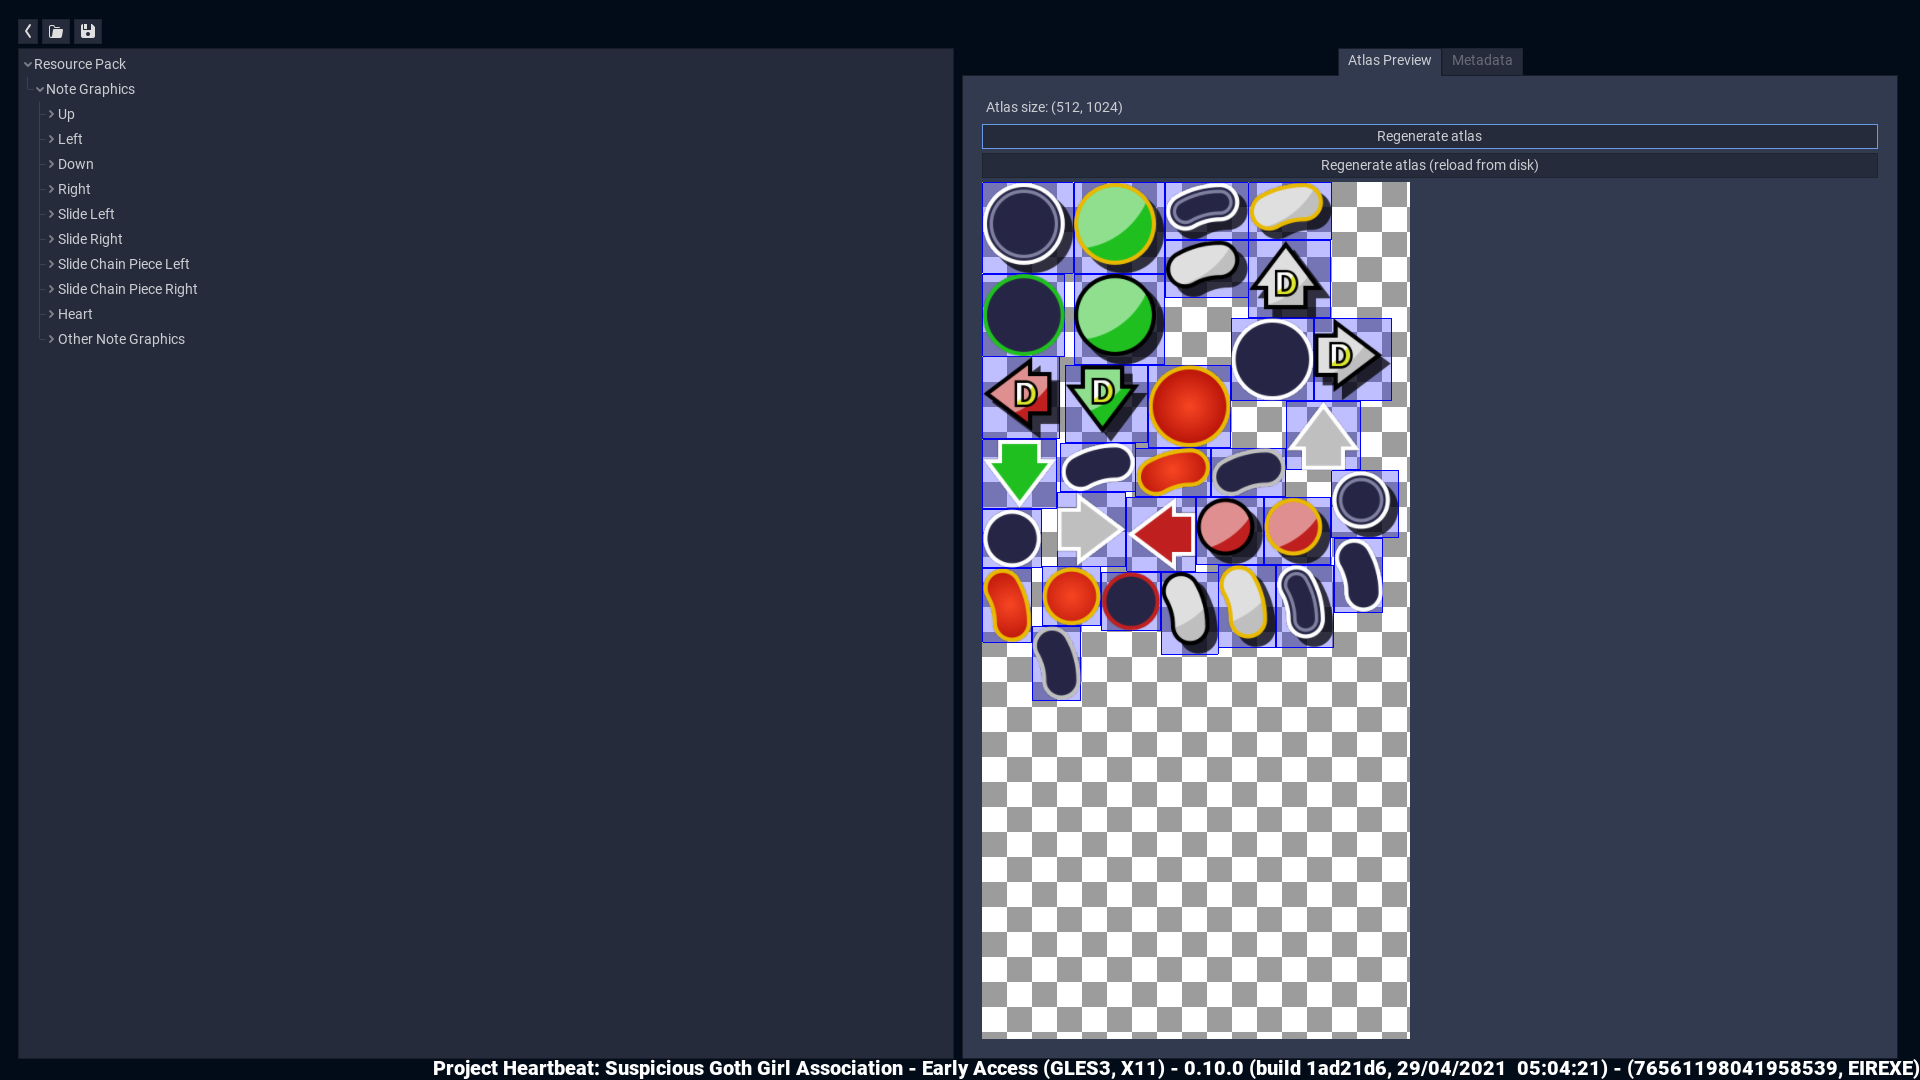Expand the Right note entry
Image resolution: width=1920 pixels, height=1080 pixels.
(51, 189)
